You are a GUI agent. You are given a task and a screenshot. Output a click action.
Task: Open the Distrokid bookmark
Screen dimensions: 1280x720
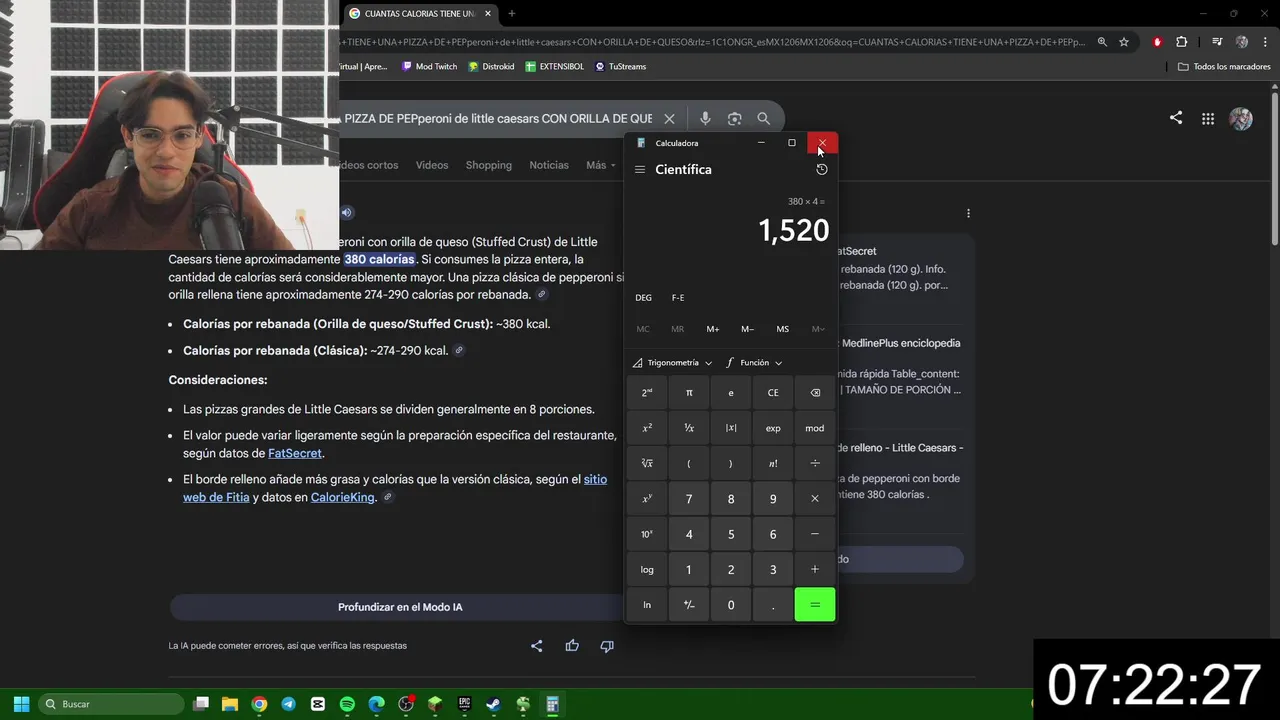491,66
